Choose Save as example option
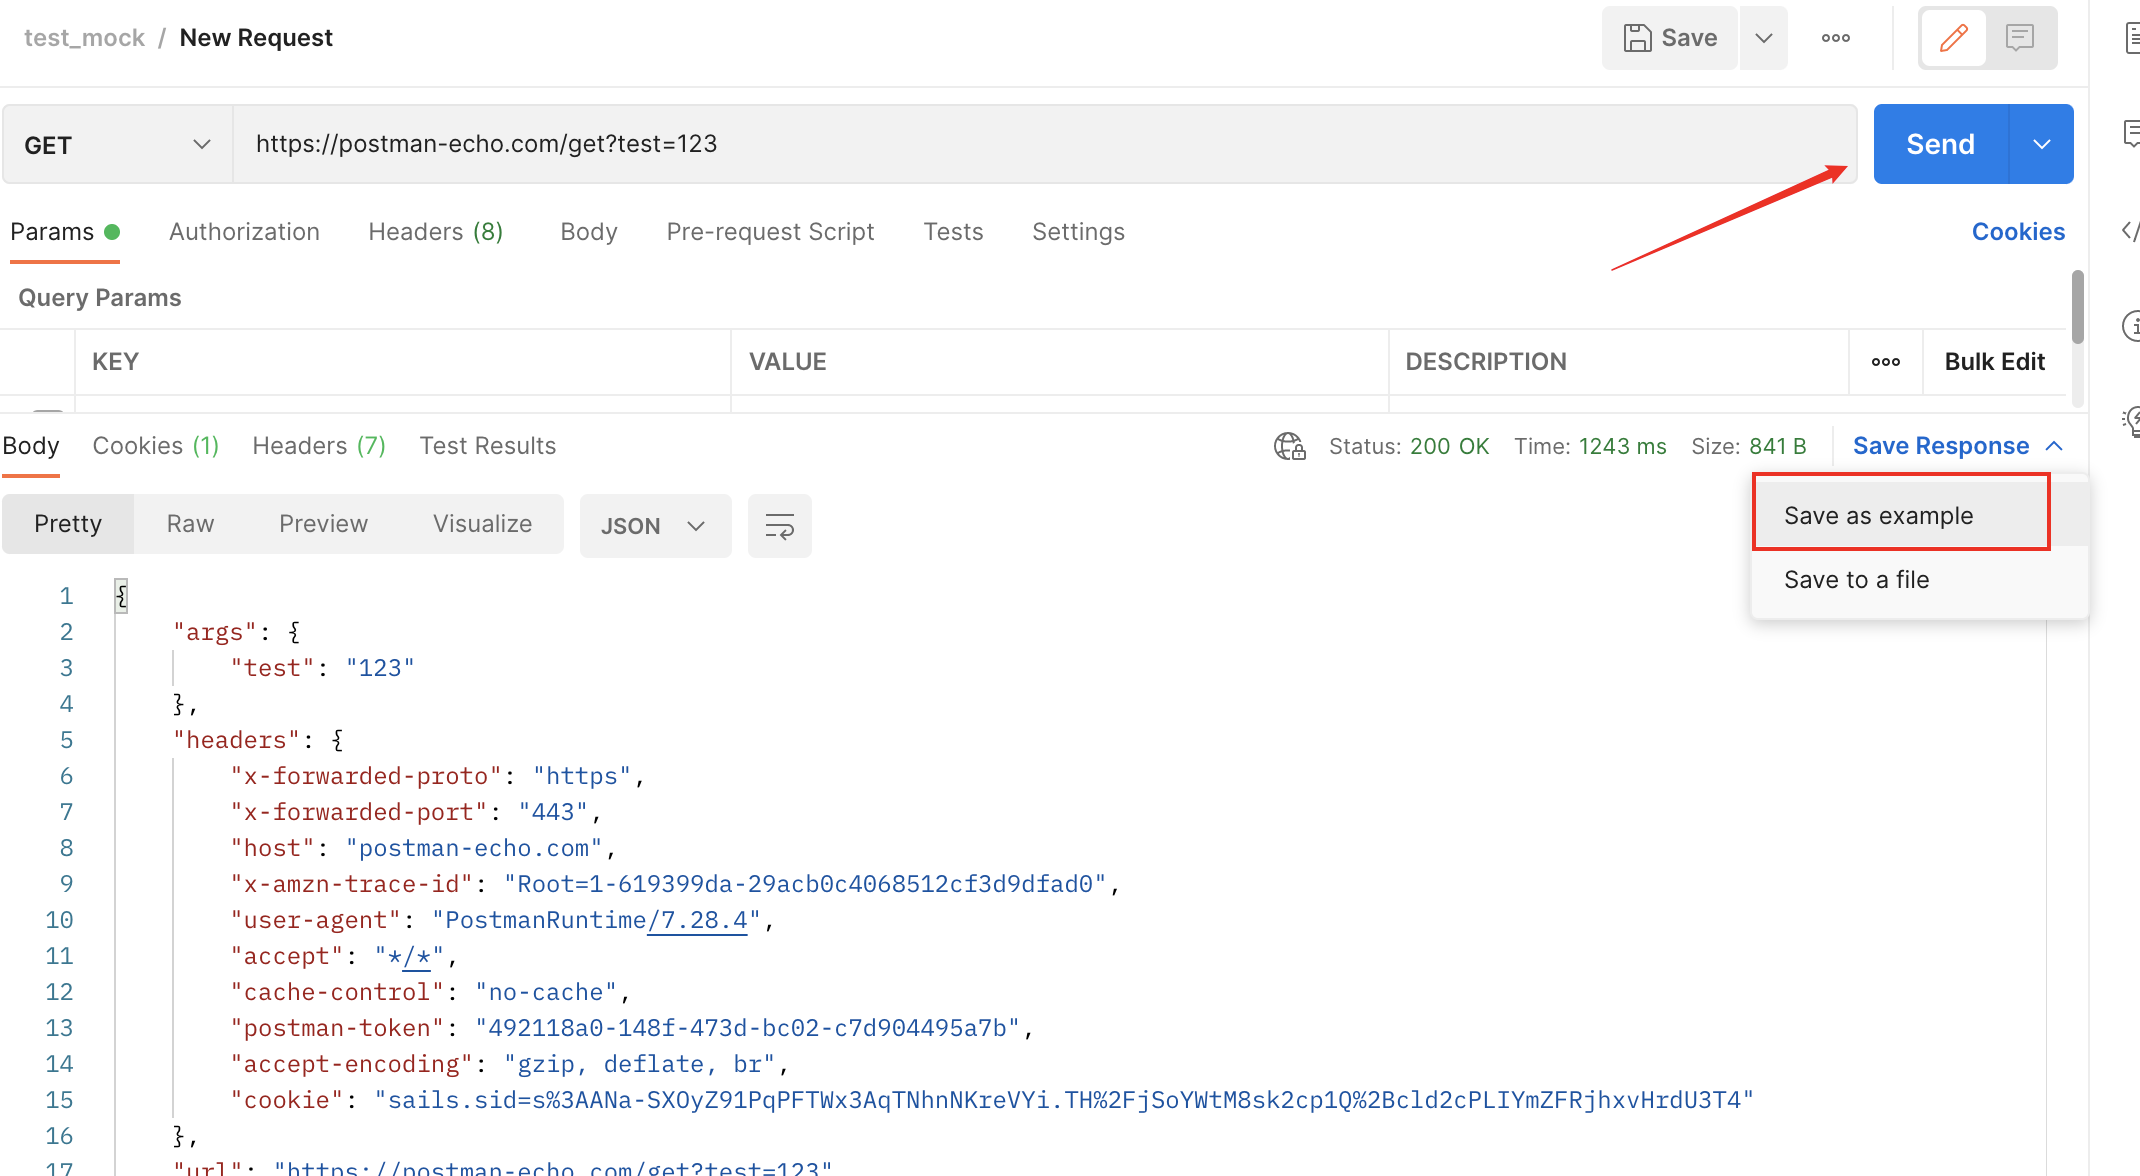This screenshot has width=2140, height=1176. [x=1878, y=516]
